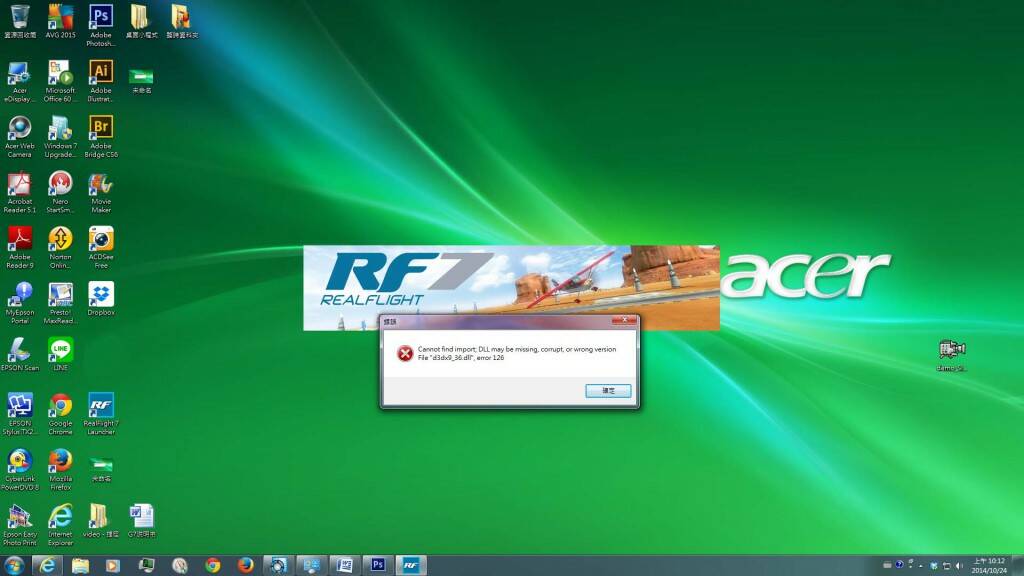Open the Windows 7 Upgrade desktop shortcut

click(60, 136)
